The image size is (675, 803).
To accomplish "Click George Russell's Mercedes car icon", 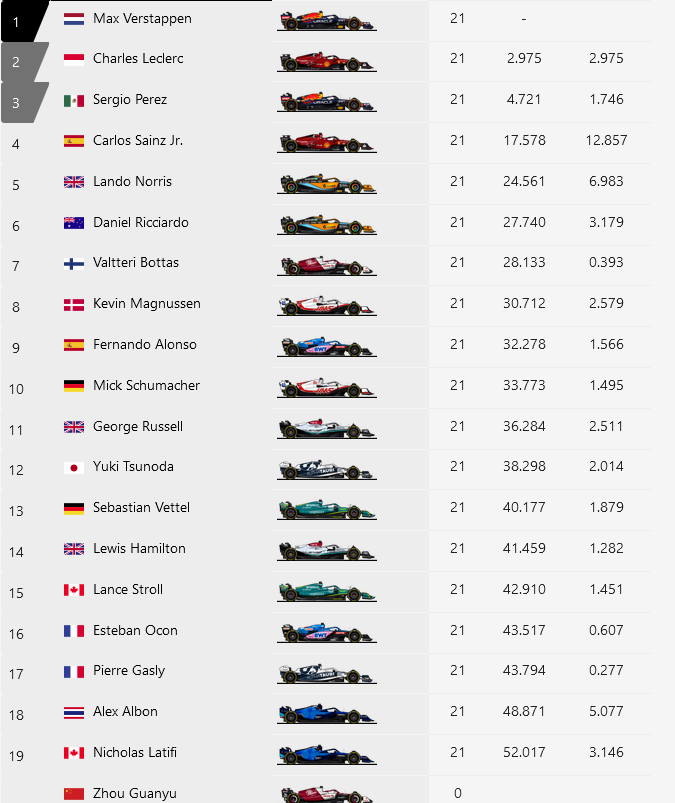I will coord(328,427).
